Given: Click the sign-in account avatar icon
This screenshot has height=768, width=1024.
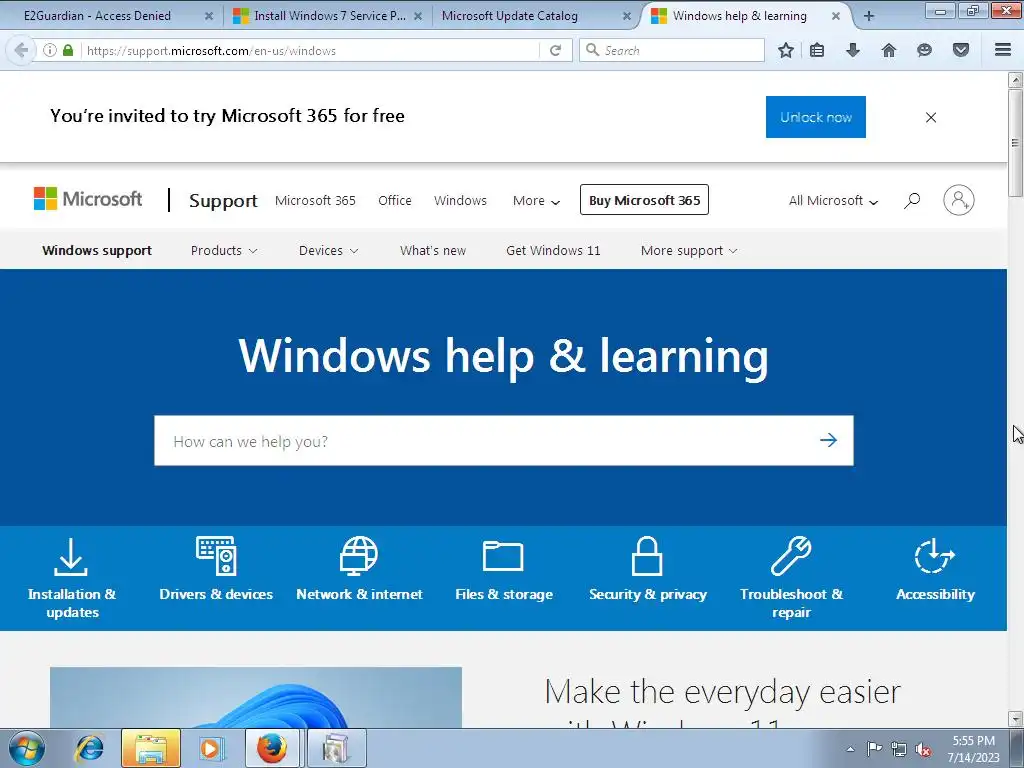Looking at the screenshot, I should (959, 200).
